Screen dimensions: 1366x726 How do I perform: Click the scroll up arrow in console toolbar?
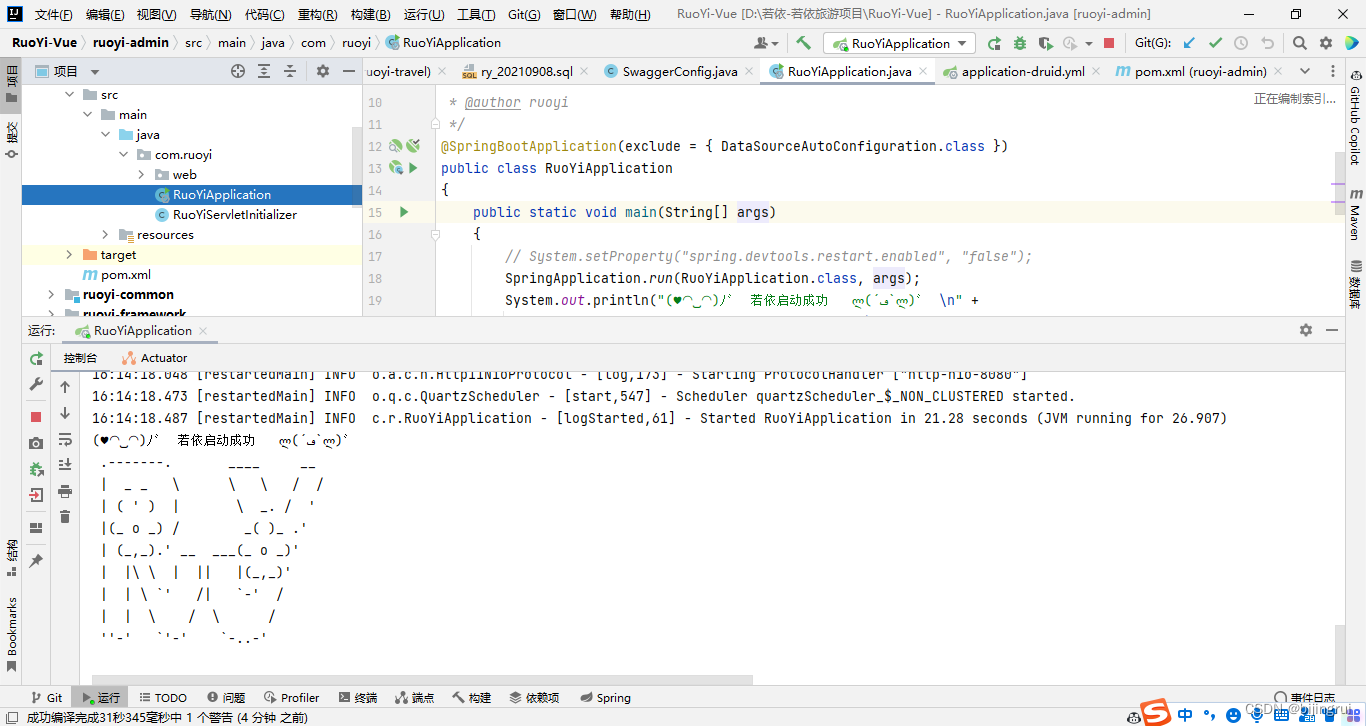65,386
